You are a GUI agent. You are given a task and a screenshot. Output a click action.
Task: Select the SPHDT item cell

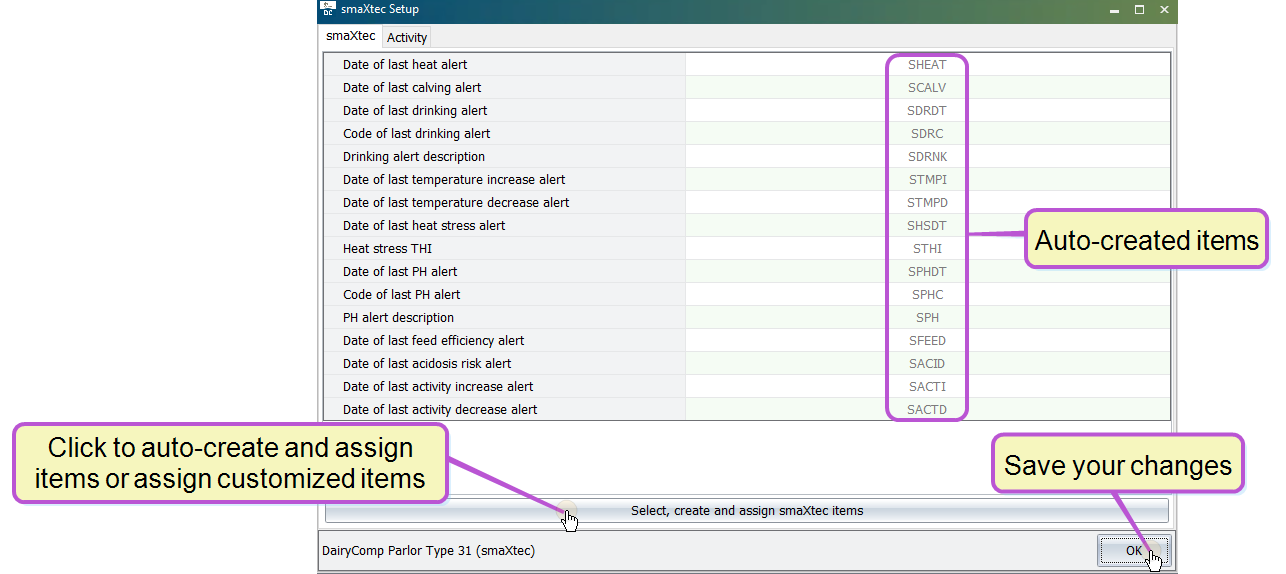pos(927,271)
